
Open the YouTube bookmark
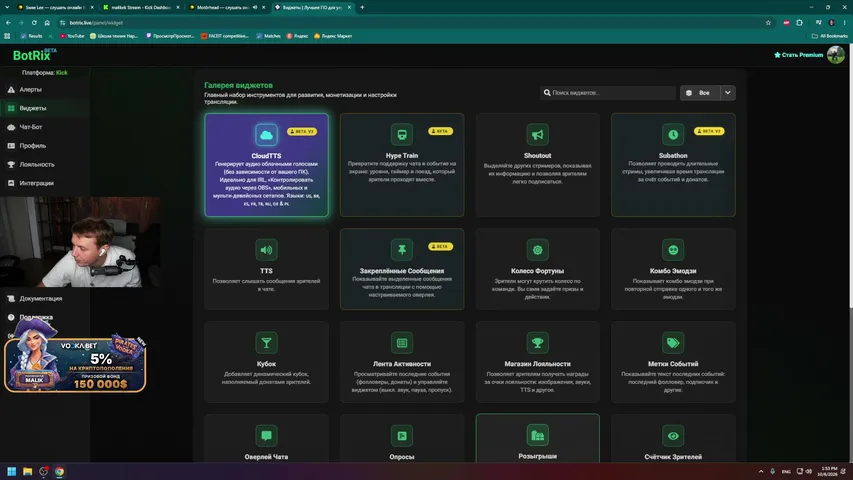pyautogui.click(x=72, y=36)
